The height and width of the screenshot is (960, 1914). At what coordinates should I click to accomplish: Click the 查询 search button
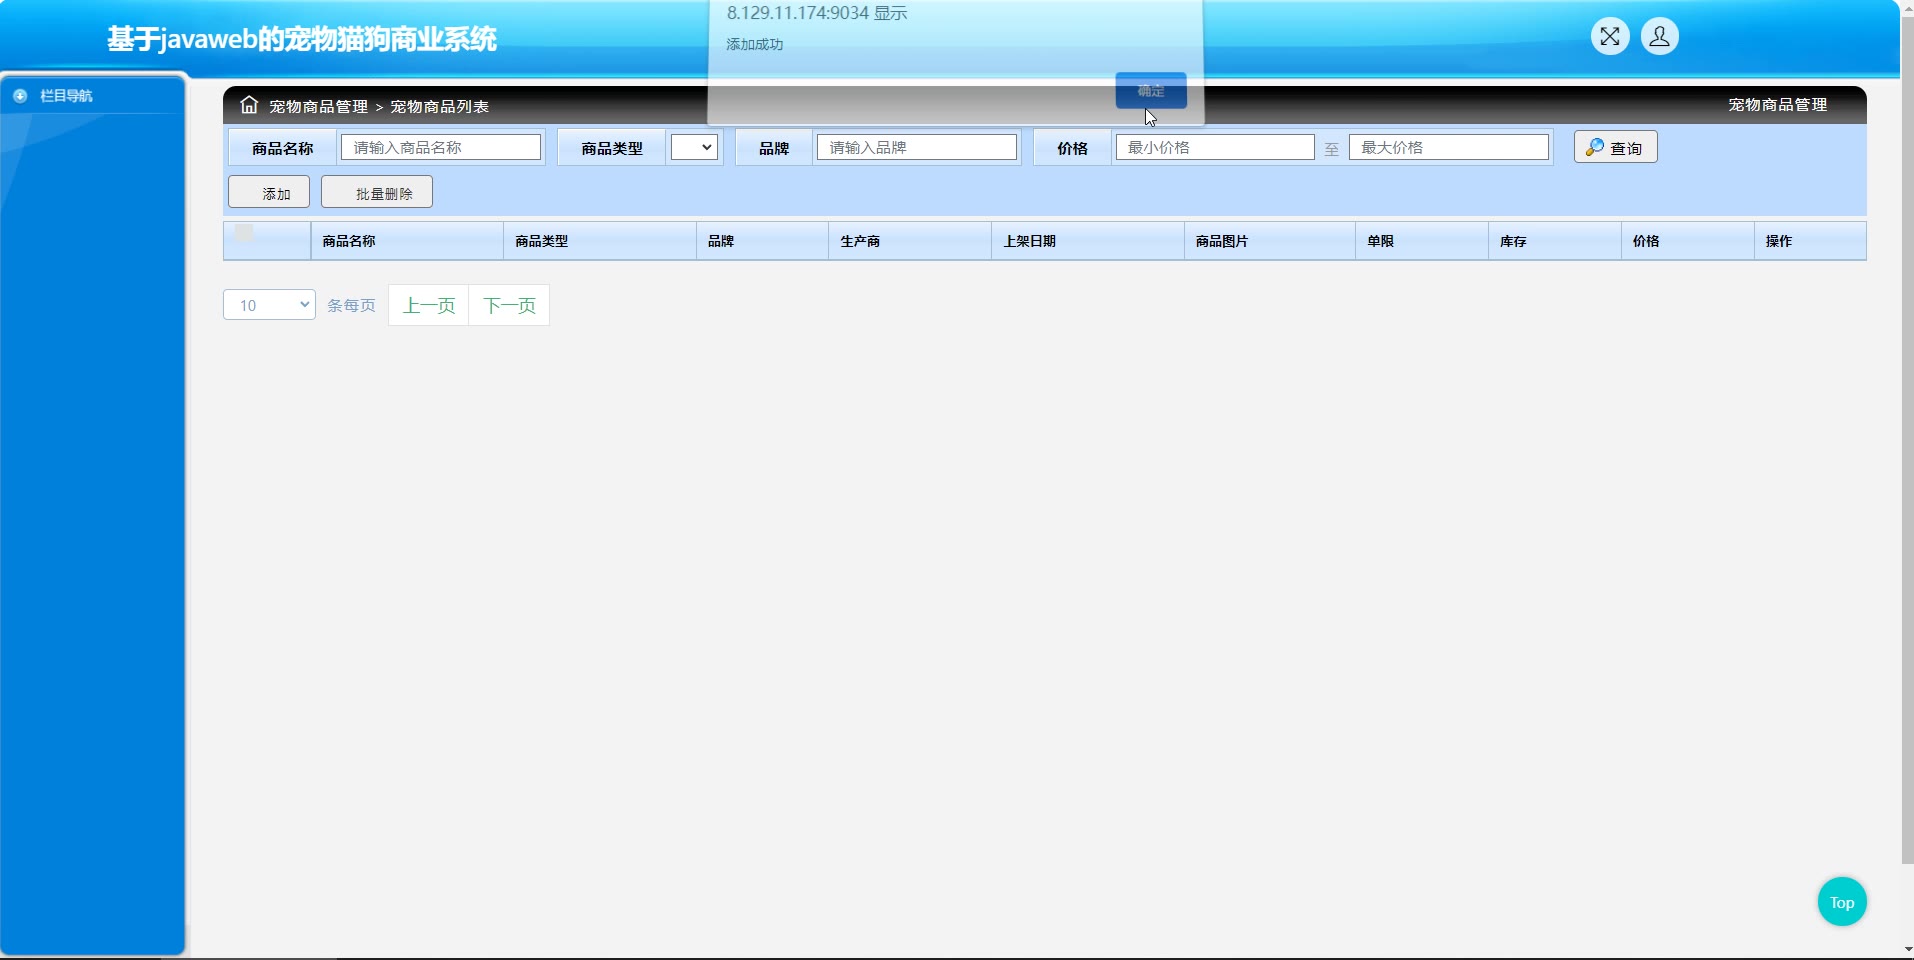1616,147
